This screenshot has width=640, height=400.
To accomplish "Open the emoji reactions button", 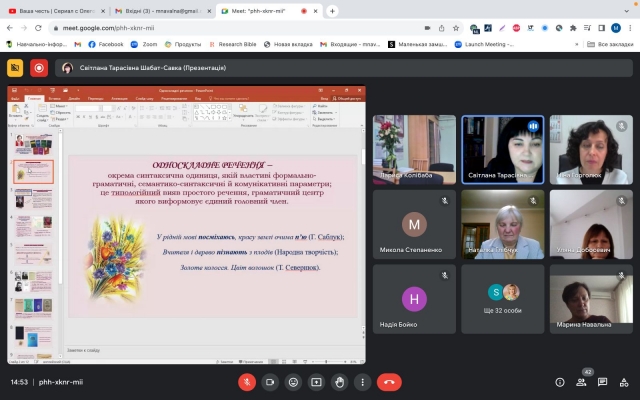I will pos(293,382).
